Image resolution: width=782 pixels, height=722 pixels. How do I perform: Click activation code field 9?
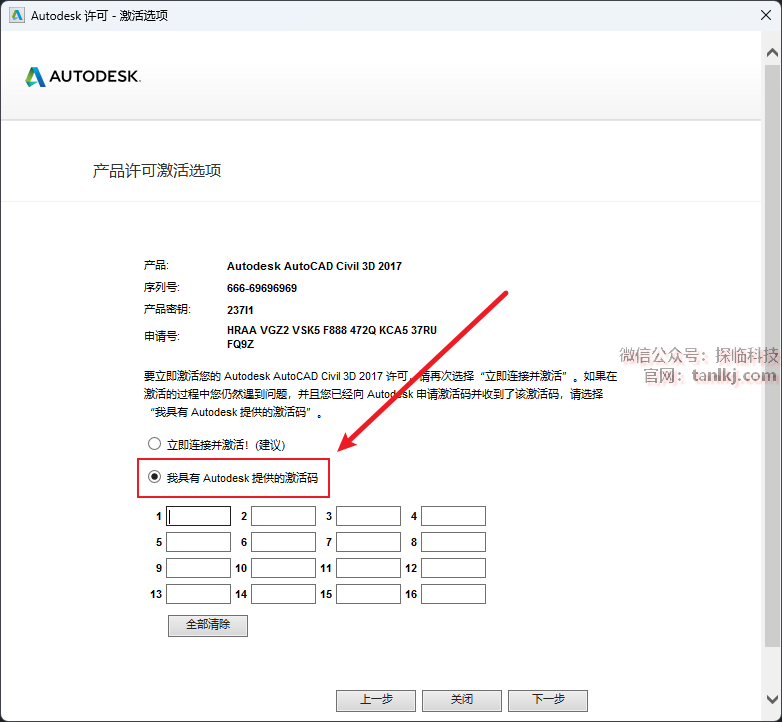coord(198,568)
